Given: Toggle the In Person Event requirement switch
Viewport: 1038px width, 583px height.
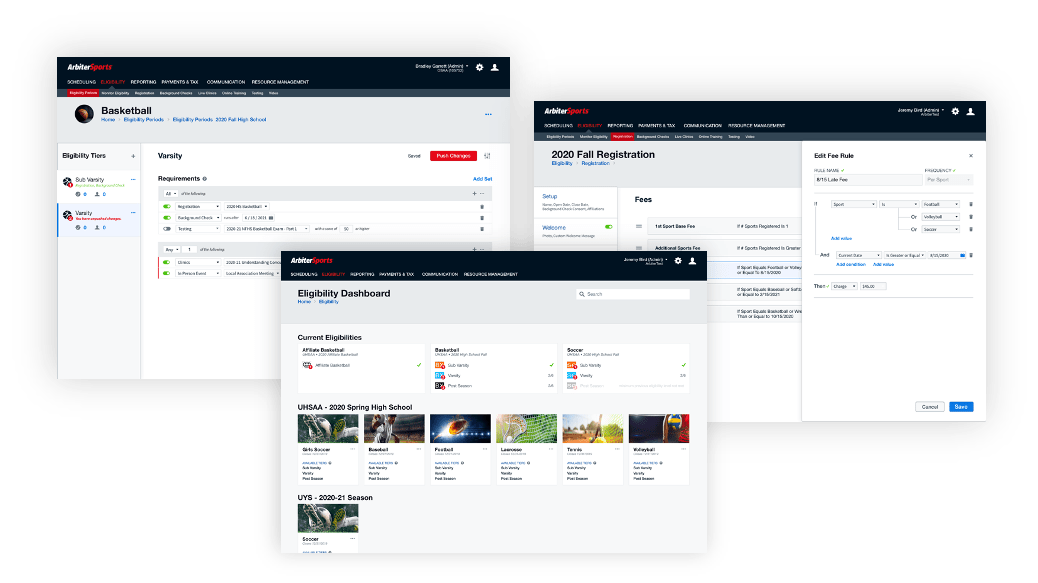Looking at the screenshot, I should click(167, 273).
